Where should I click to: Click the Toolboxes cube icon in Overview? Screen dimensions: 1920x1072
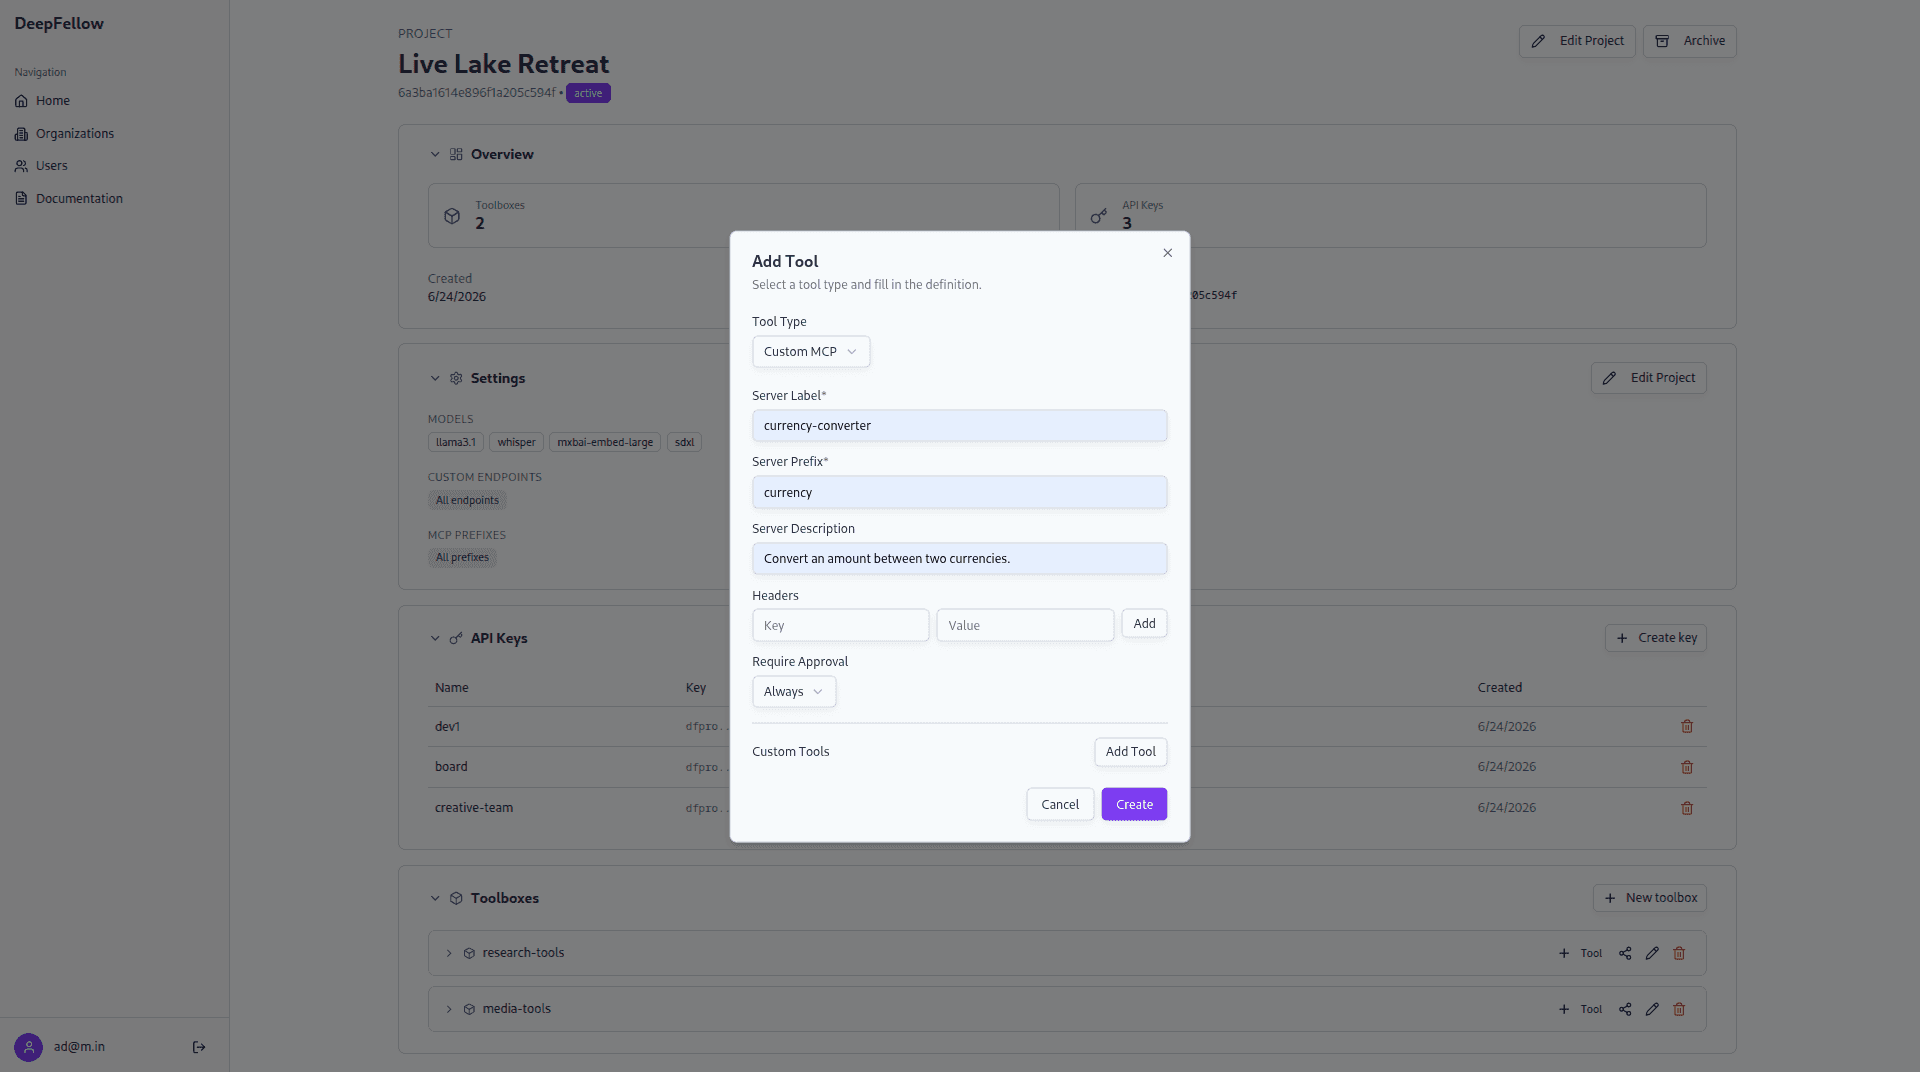click(452, 216)
